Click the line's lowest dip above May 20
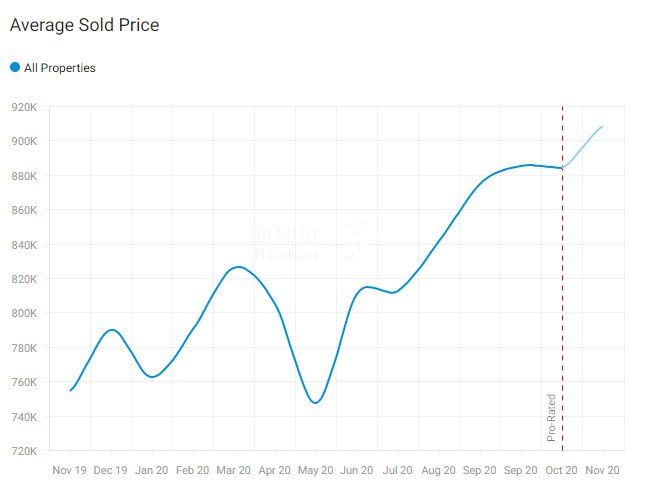 click(x=316, y=403)
